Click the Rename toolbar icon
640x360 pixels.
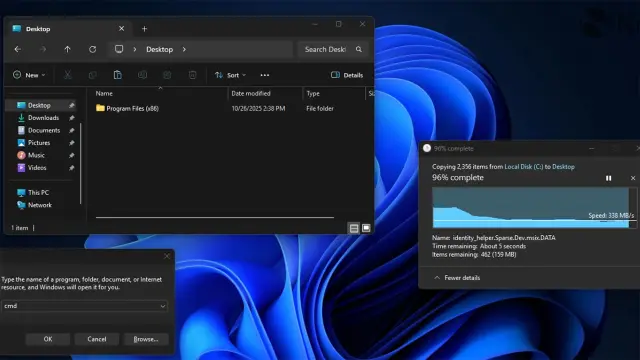pyautogui.click(x=142, y=75)
